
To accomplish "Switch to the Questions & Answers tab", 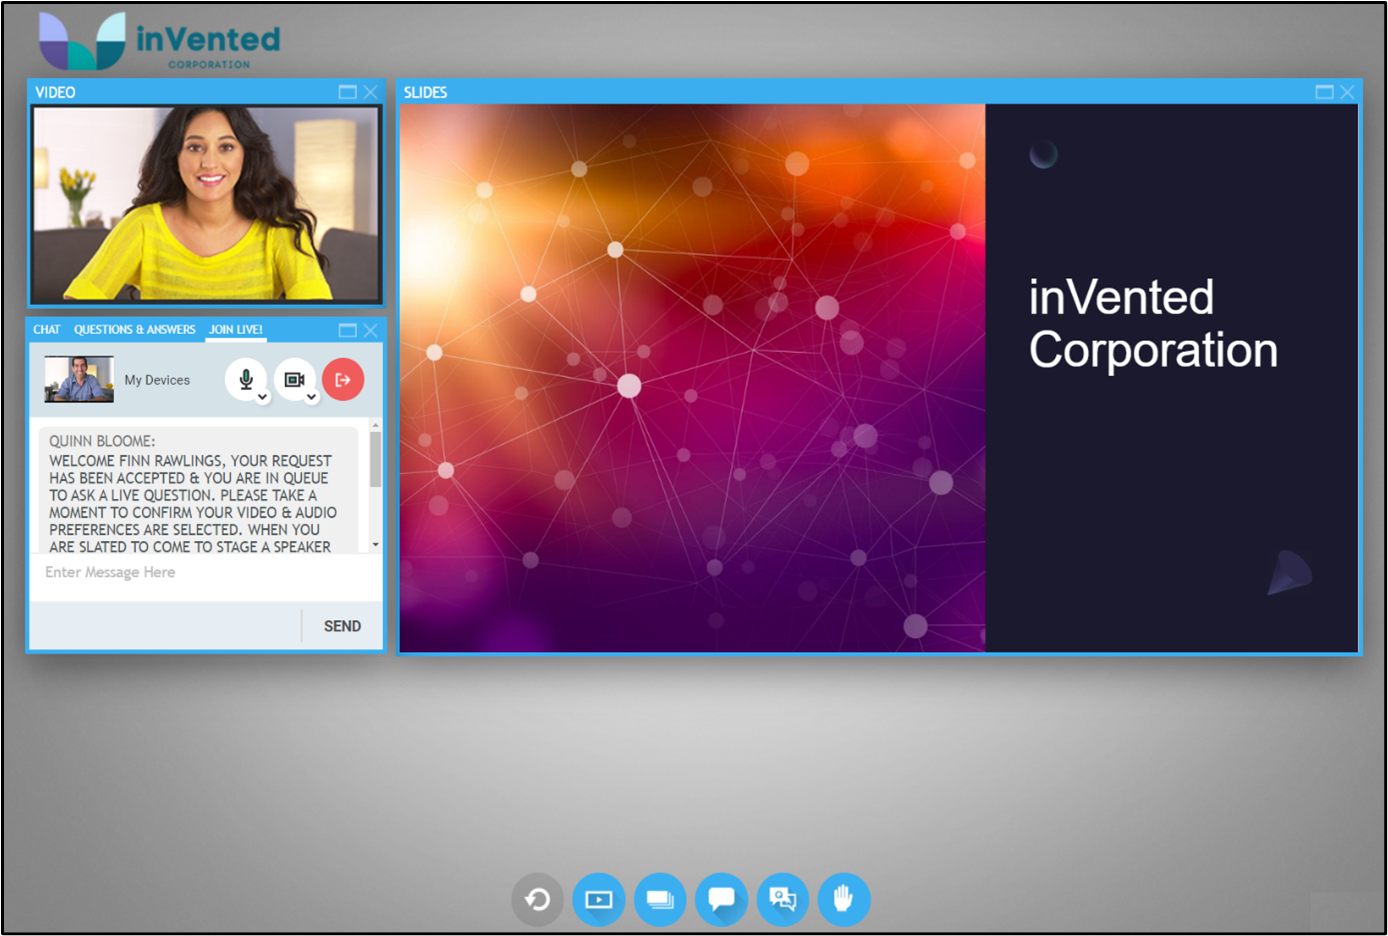I will (x=135, y=329).
